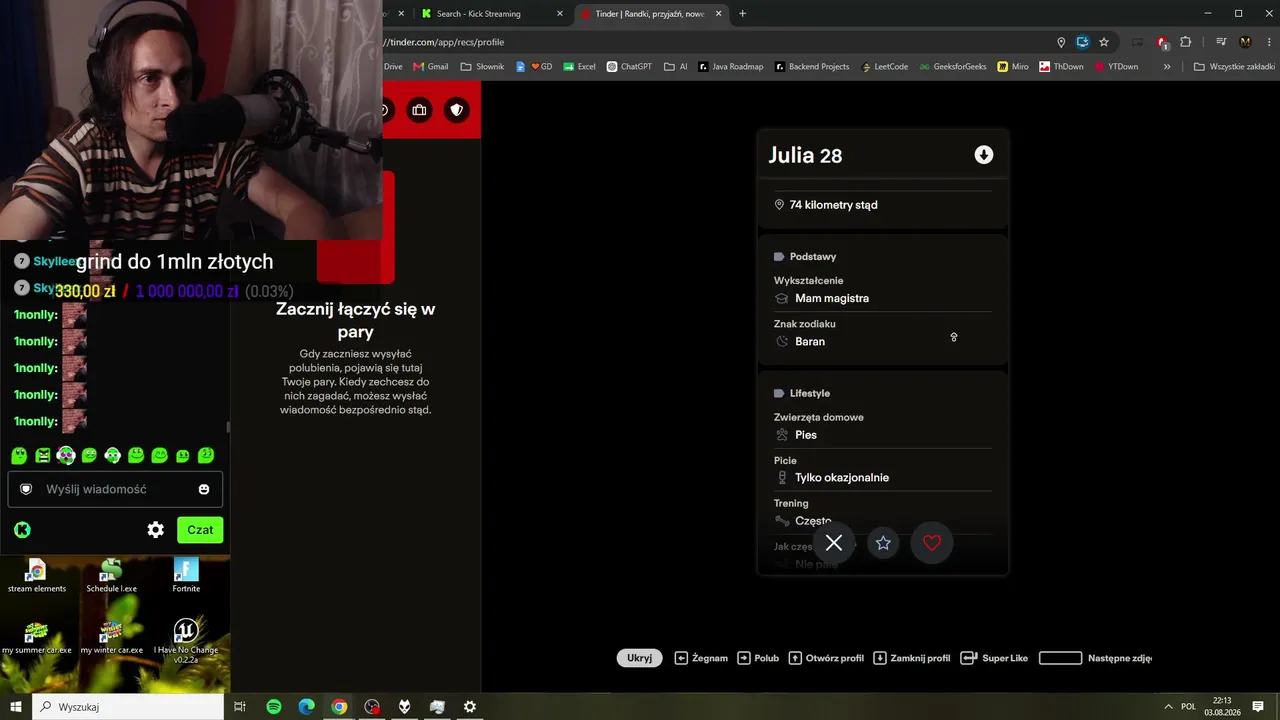
Task: Open the Chrome extensions puzzle icon
Action: coord(1186,42)
